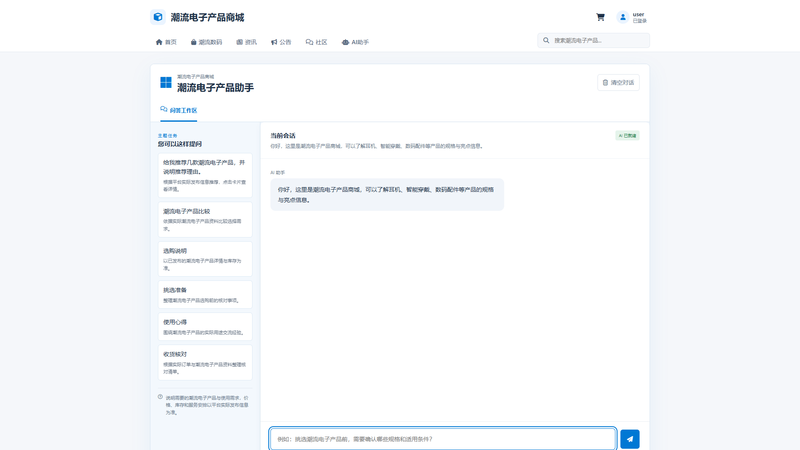800x450 pixels.
Task: Click the robot icon beside AI助手
Action: [345, 42]
